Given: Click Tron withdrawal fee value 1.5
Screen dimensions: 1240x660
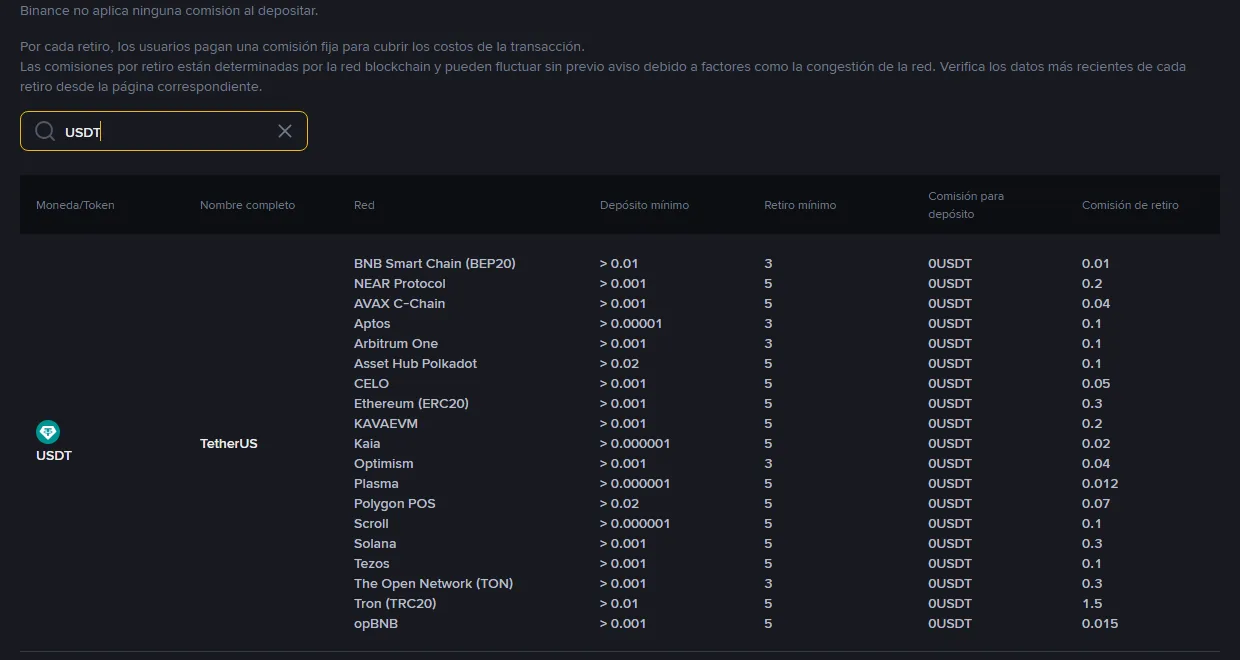Looking at the screenshot, I should [1092, 604].
